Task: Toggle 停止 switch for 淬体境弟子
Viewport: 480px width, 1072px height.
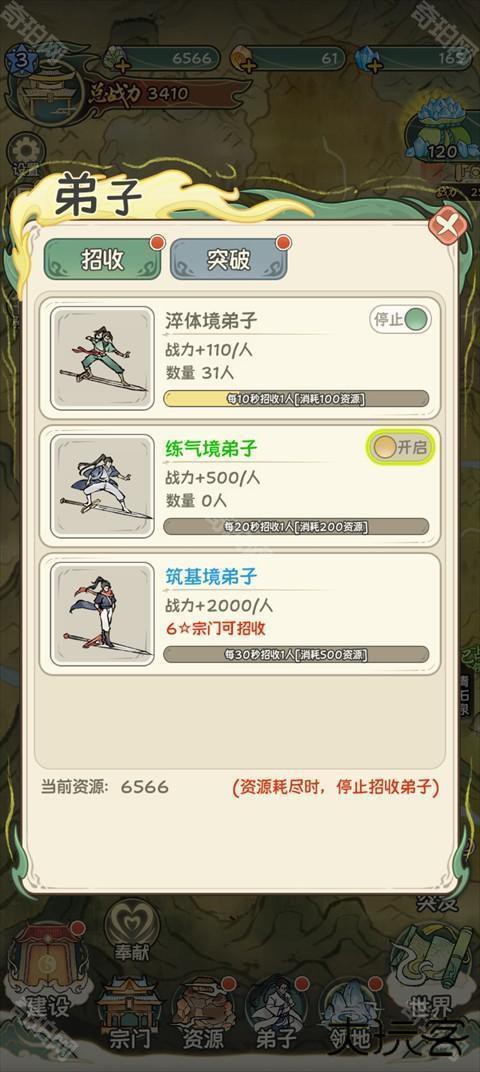Action: [x=401, y=319]
